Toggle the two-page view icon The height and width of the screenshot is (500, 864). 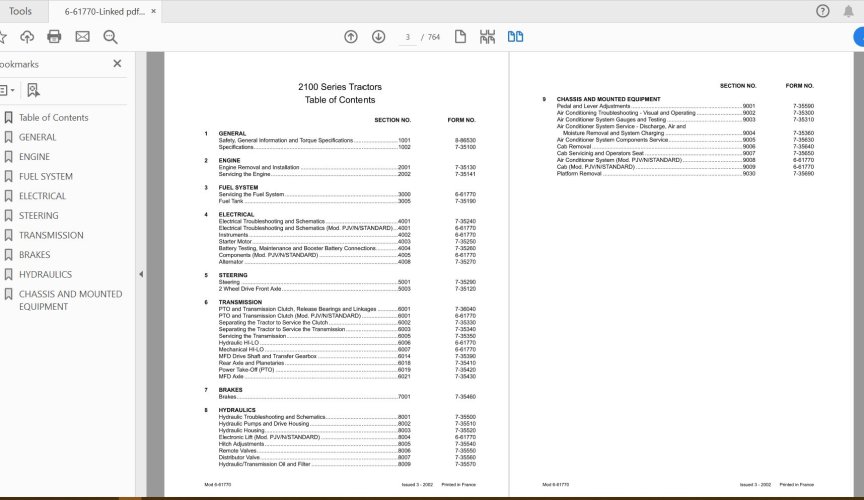click(515, 37)
